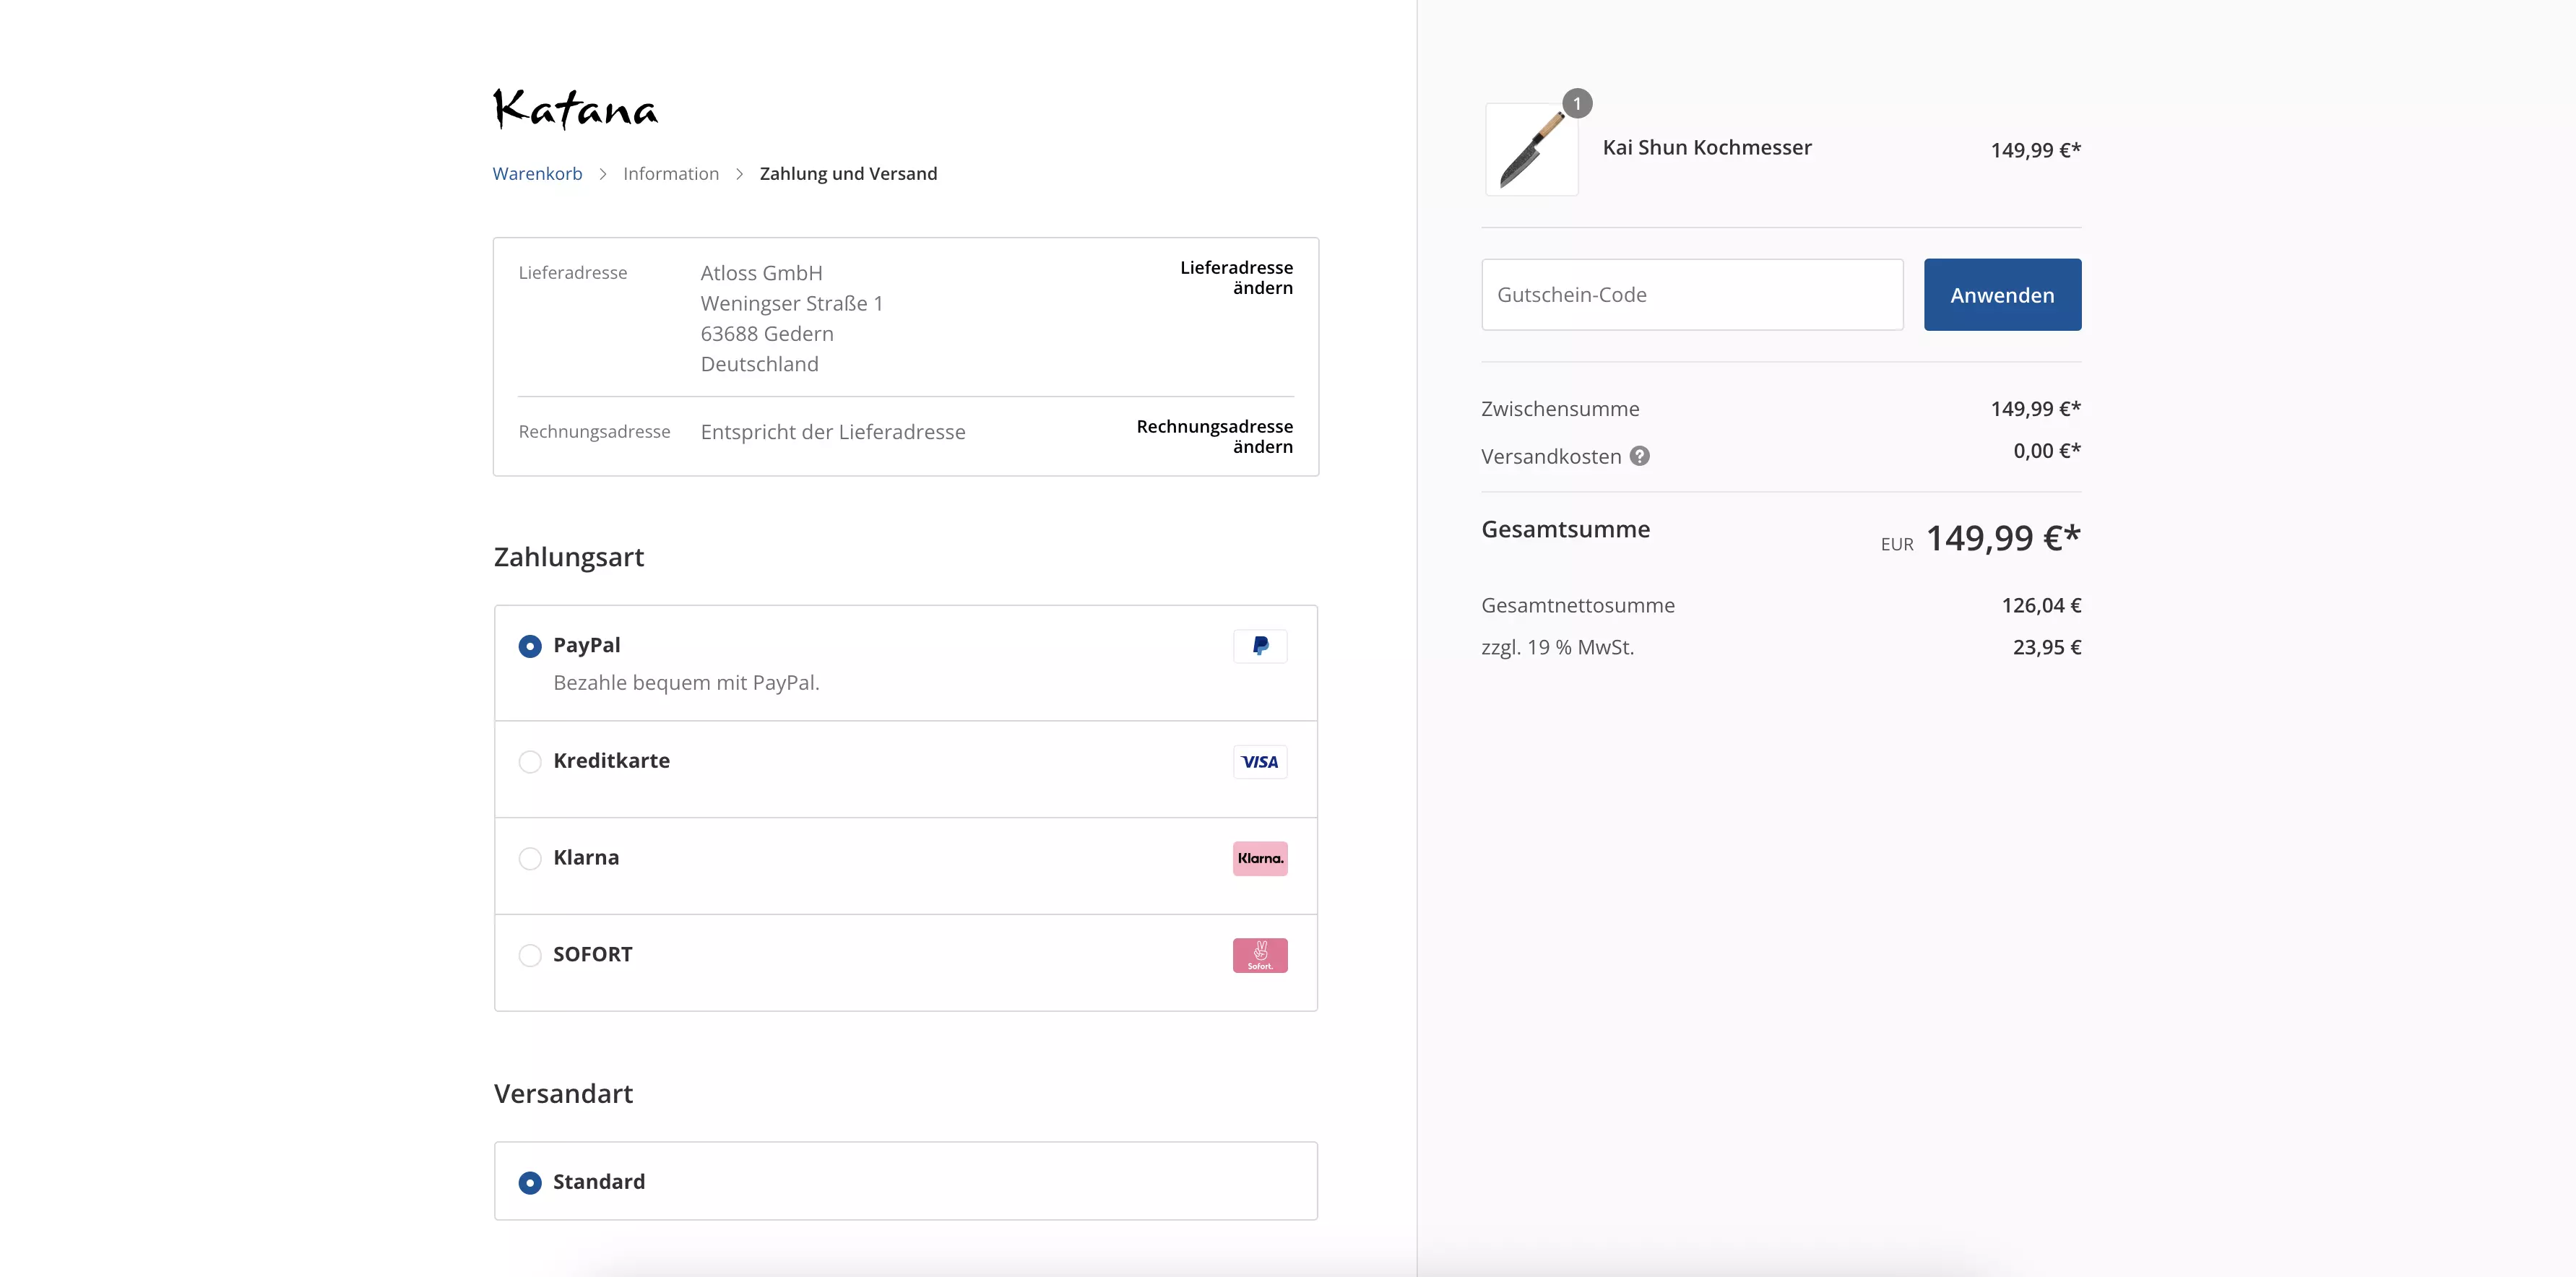Click the Kreditkarte option label
This screenshot has height=1277, width=2576.
coord(611,760)
